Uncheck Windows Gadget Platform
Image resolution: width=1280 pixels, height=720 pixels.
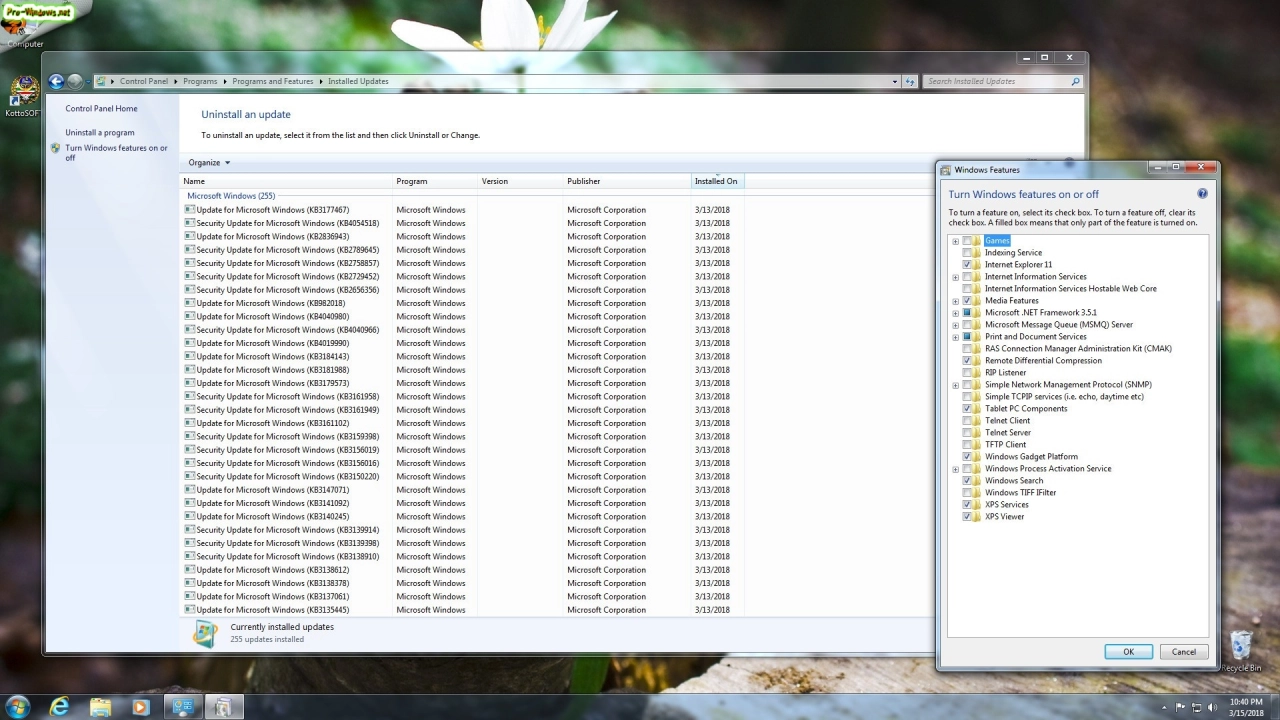click(966, 457)
